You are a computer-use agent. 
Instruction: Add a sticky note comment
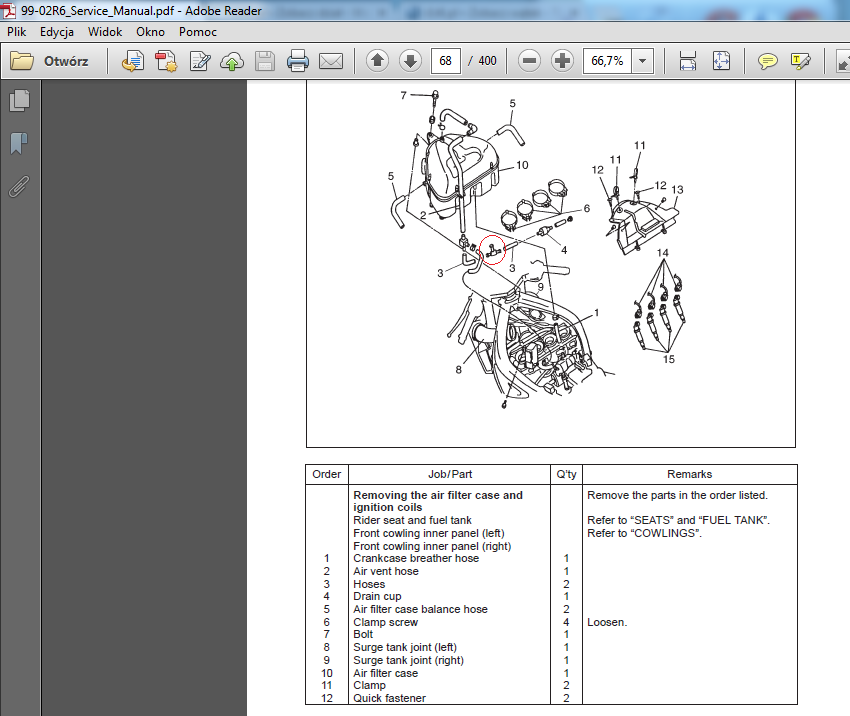click(x=767, y=61)
